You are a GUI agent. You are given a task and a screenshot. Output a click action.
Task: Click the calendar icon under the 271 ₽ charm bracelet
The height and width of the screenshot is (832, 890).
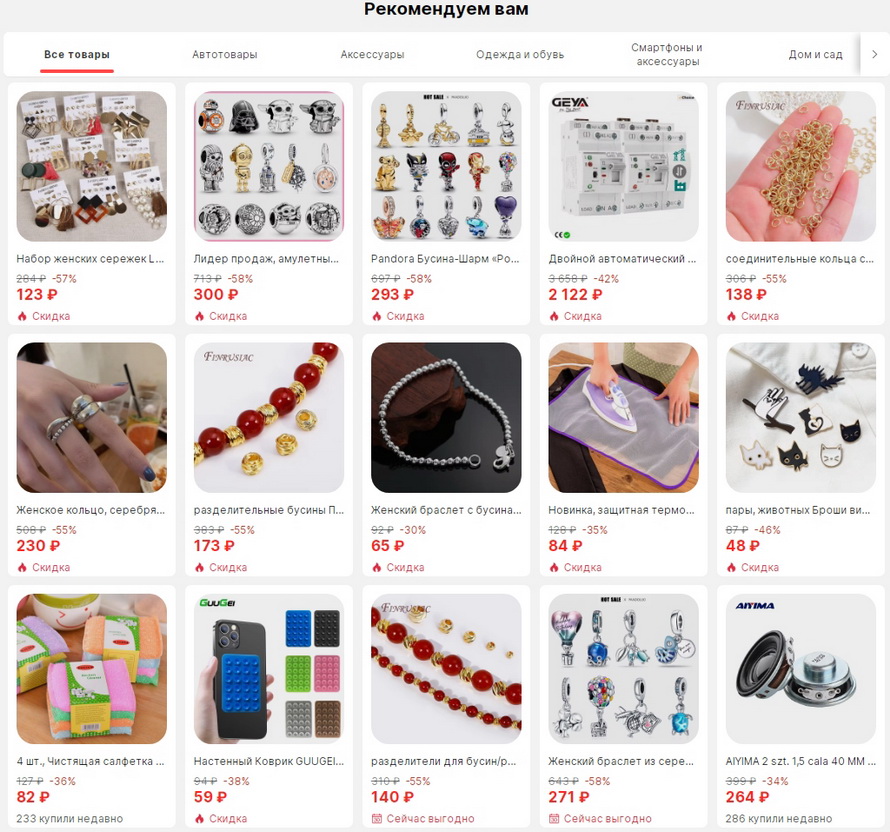tap(554, 818)
